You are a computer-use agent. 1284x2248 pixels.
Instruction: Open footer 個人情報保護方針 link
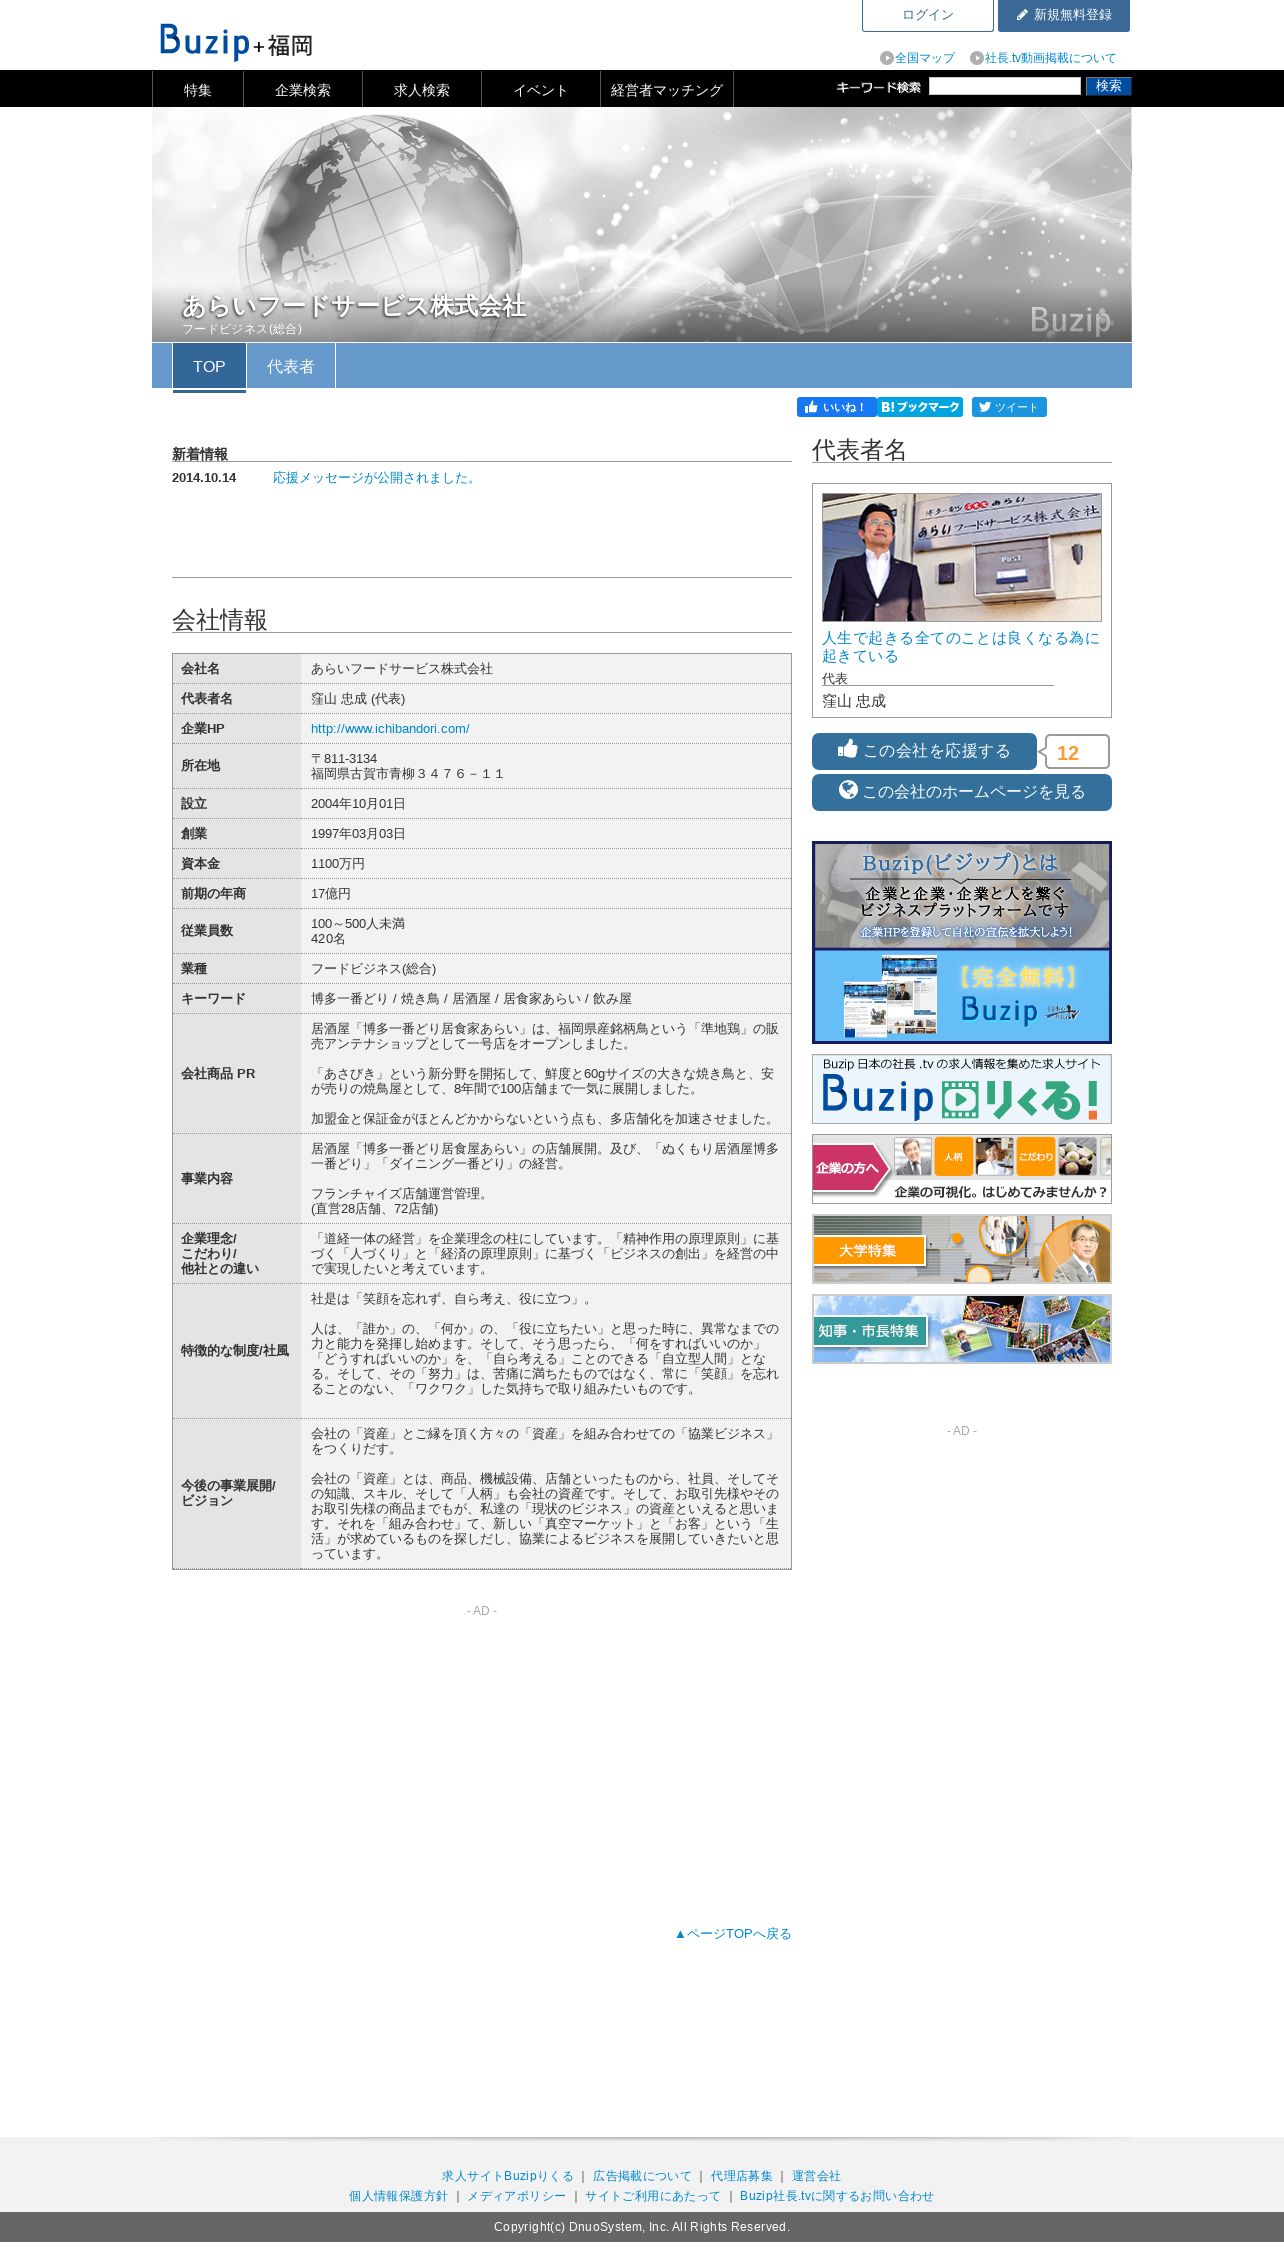(x=398, y=2196)
